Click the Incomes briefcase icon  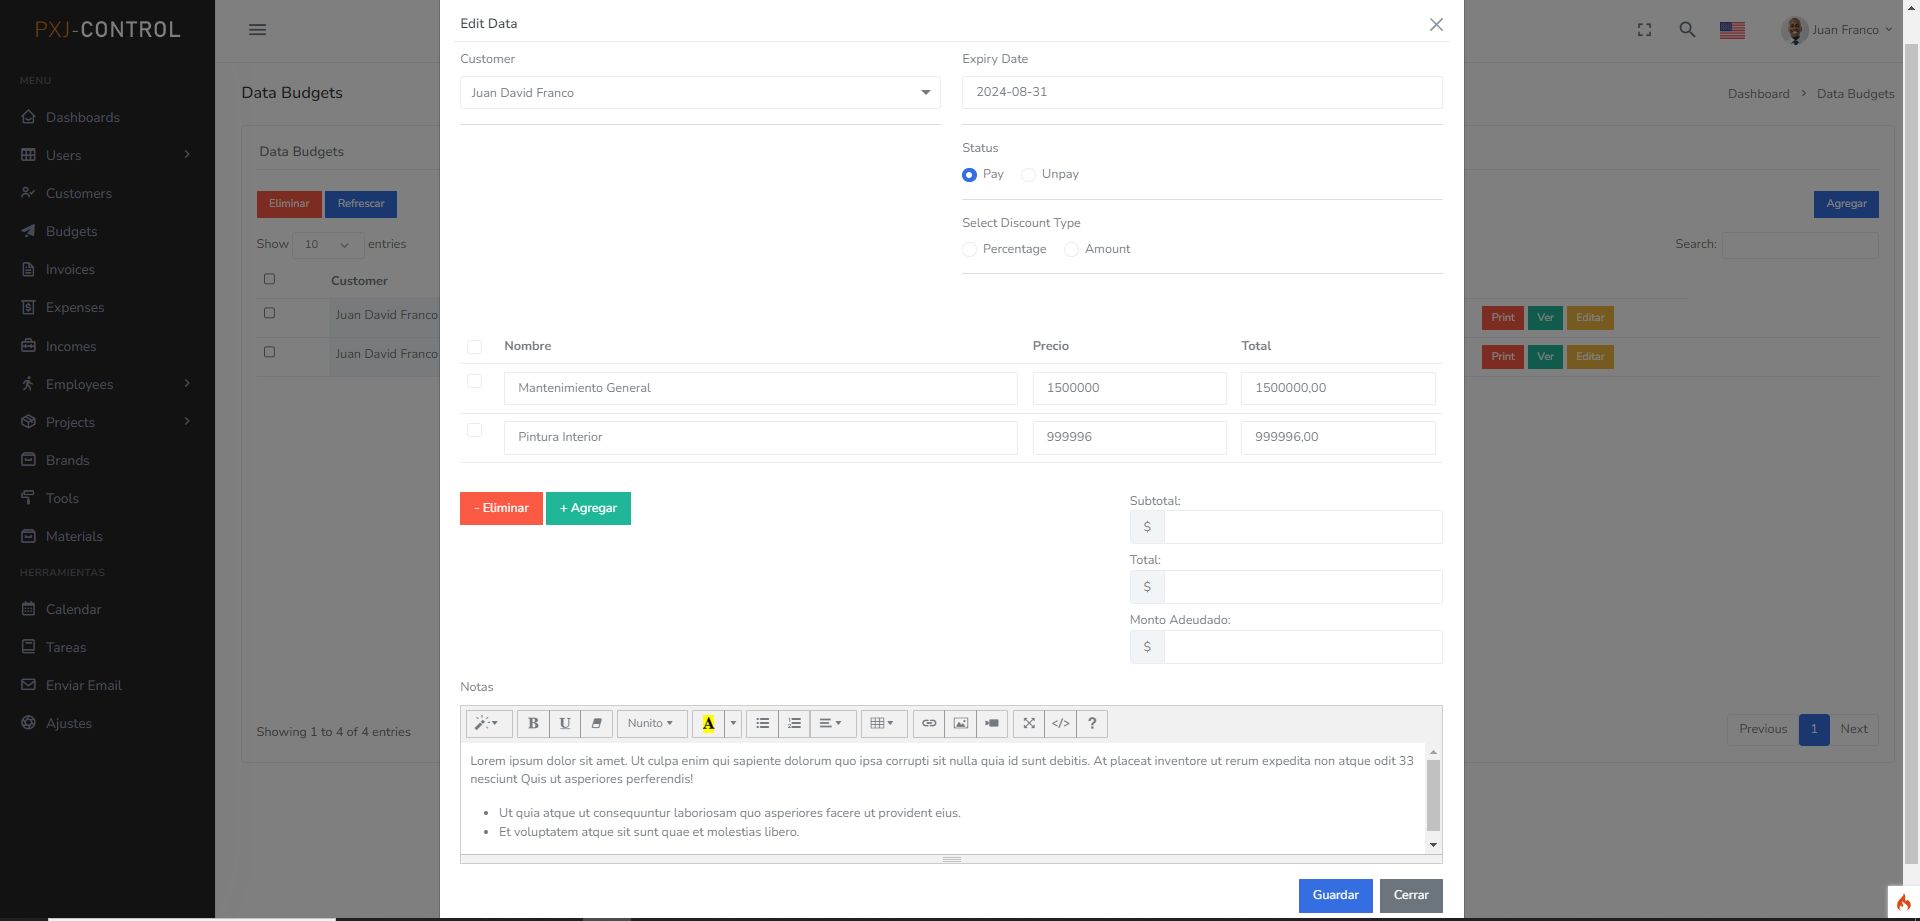28,346
